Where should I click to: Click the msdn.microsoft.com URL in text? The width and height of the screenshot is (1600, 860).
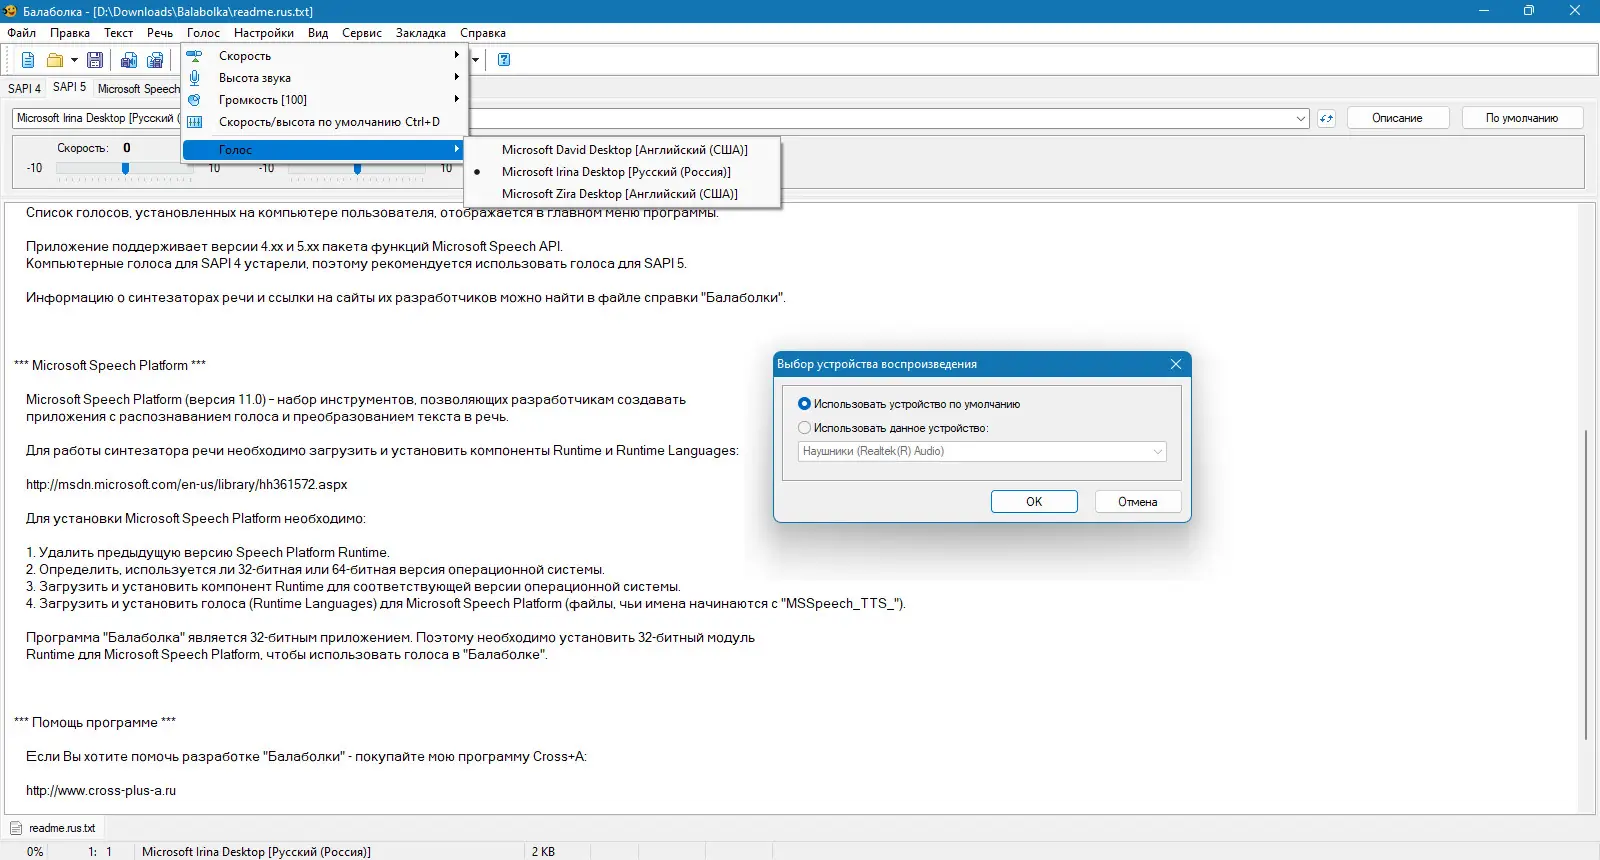(x=187, y=485)
